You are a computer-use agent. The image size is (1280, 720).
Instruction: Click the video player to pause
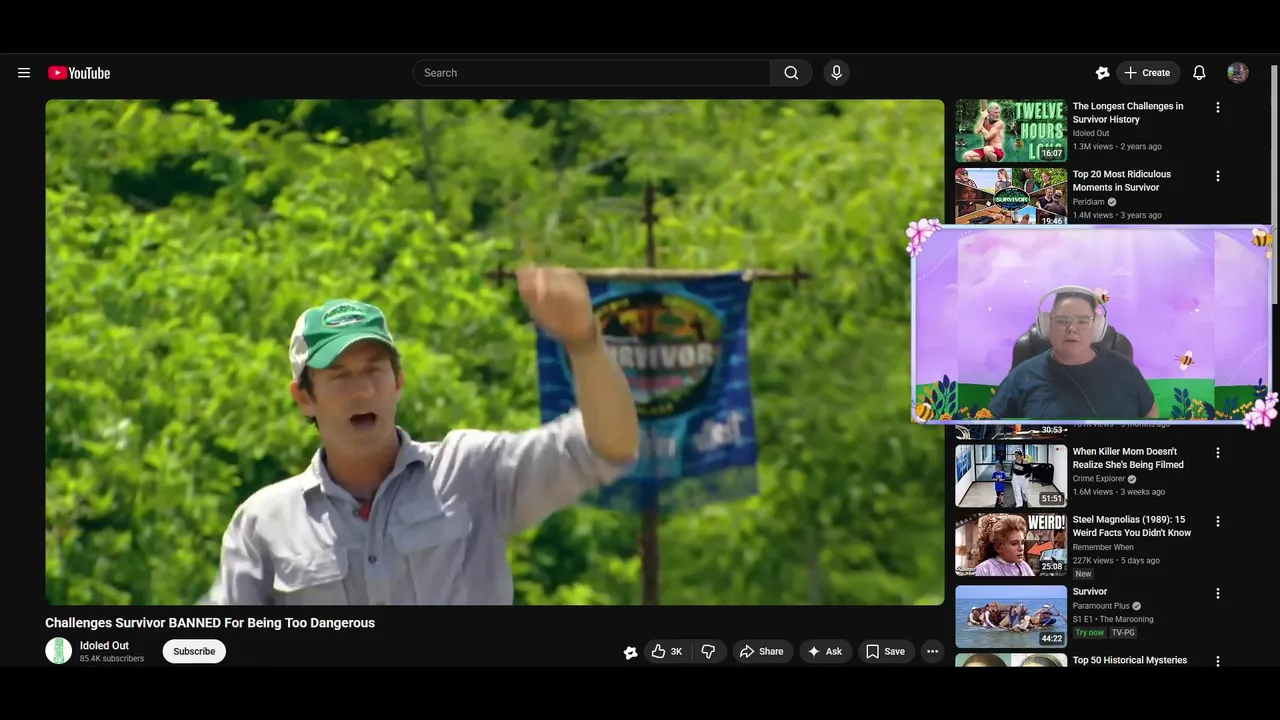pos(494,352)
